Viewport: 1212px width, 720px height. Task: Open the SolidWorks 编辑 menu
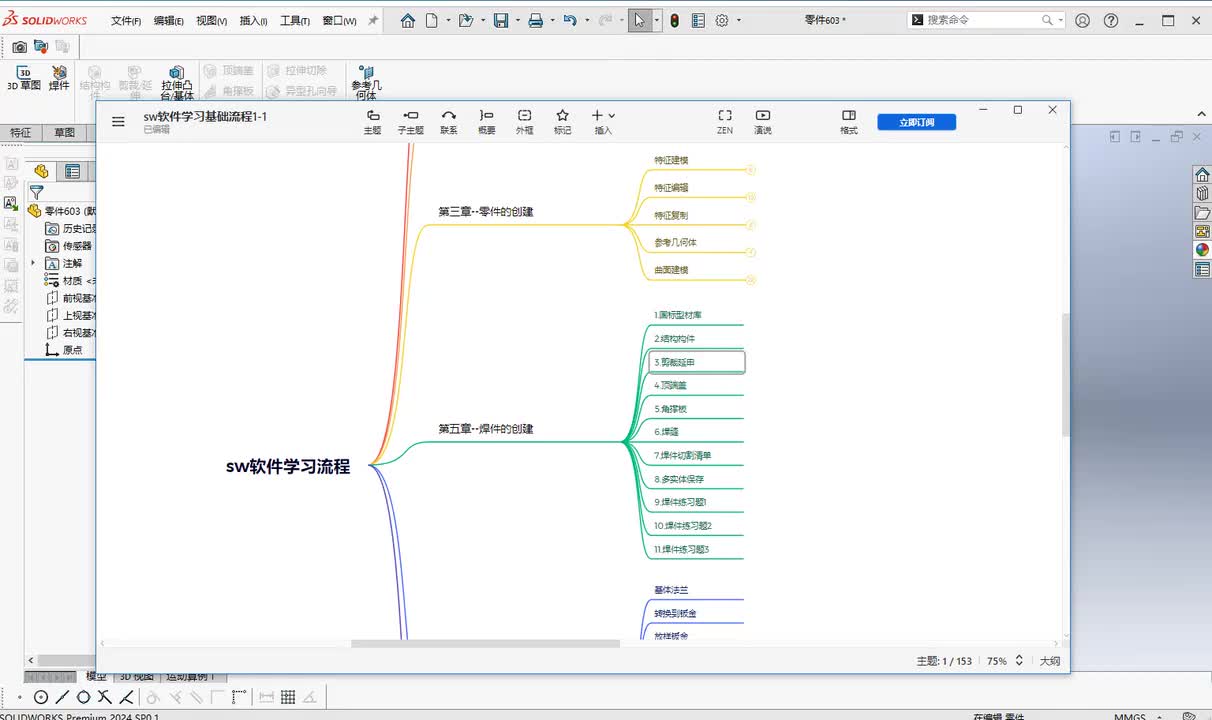pos(168,21)
